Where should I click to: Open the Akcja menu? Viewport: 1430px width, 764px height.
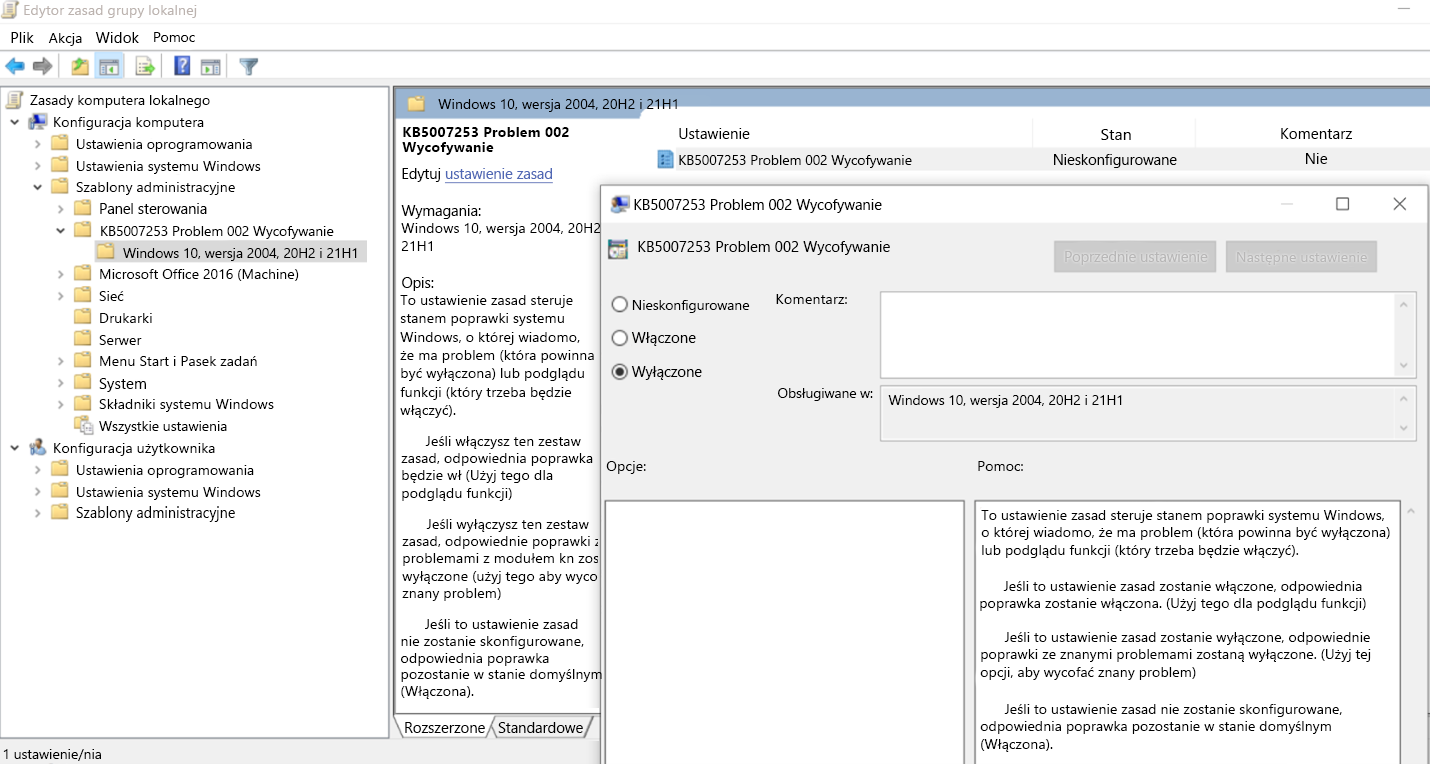[x=65, y=37]
